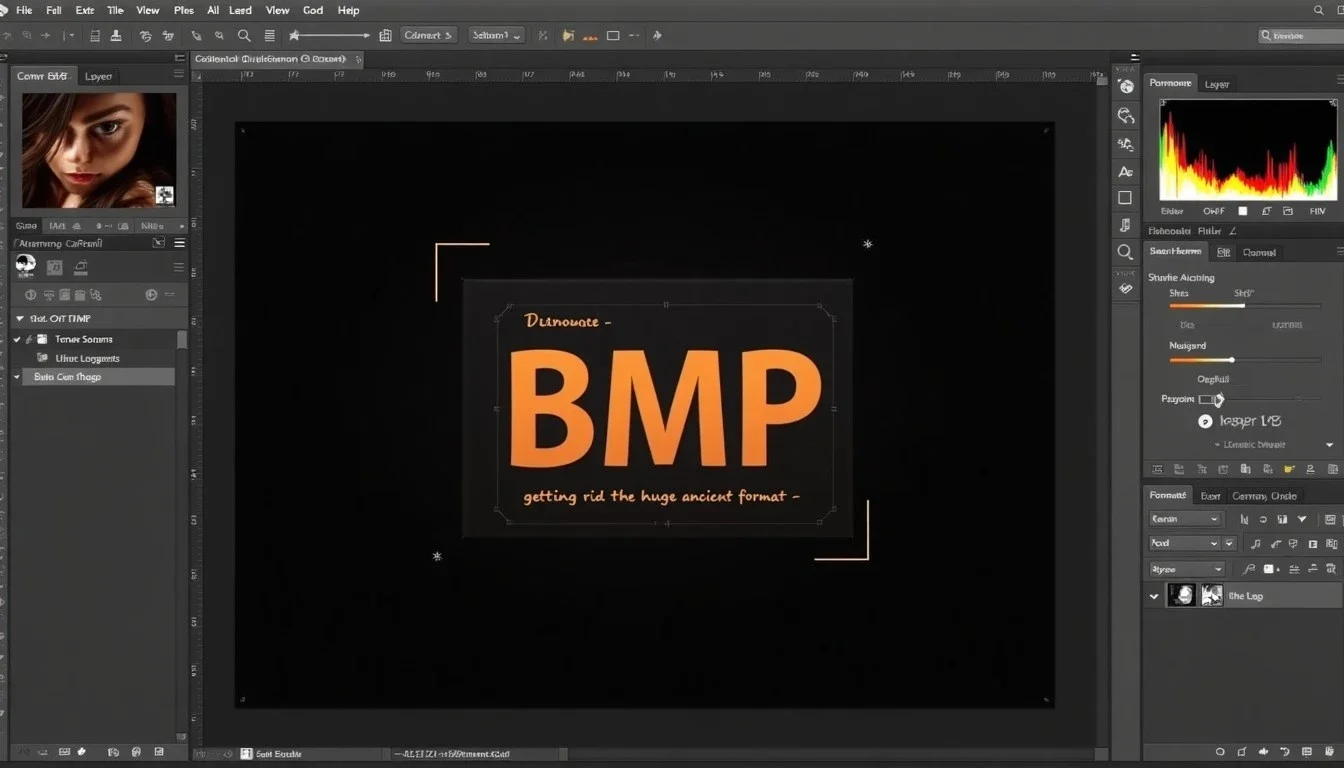Viewport: 1344px width, 768px height.
Task: Click the round face icon in left panel
Action: point(25,265)
